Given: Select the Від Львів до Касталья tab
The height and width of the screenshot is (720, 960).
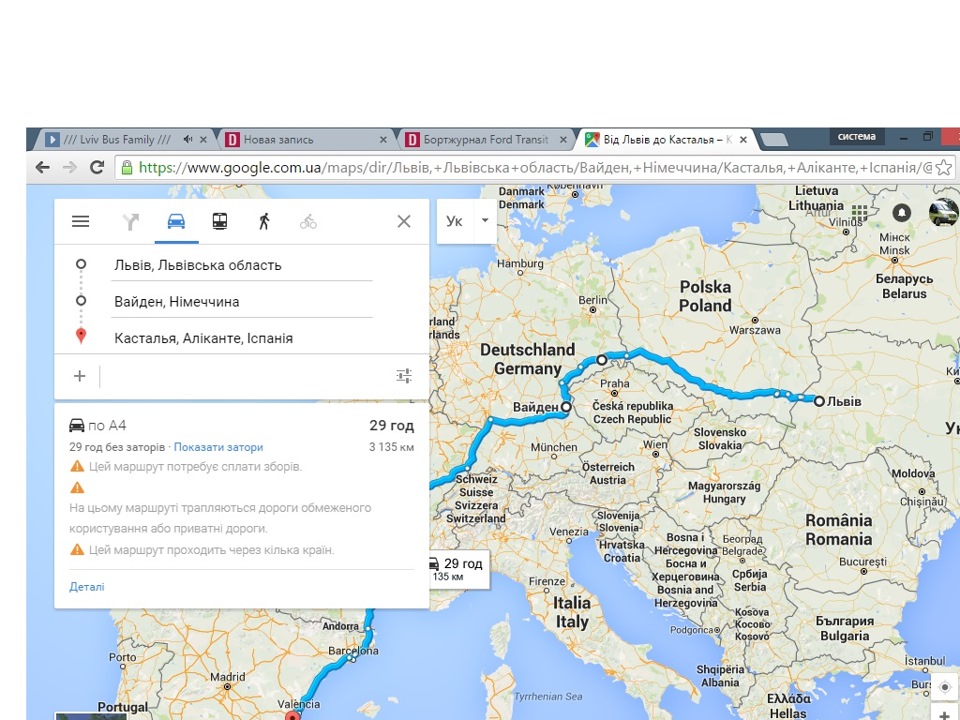Looking at the screenshot, I should tap(667, 140).
